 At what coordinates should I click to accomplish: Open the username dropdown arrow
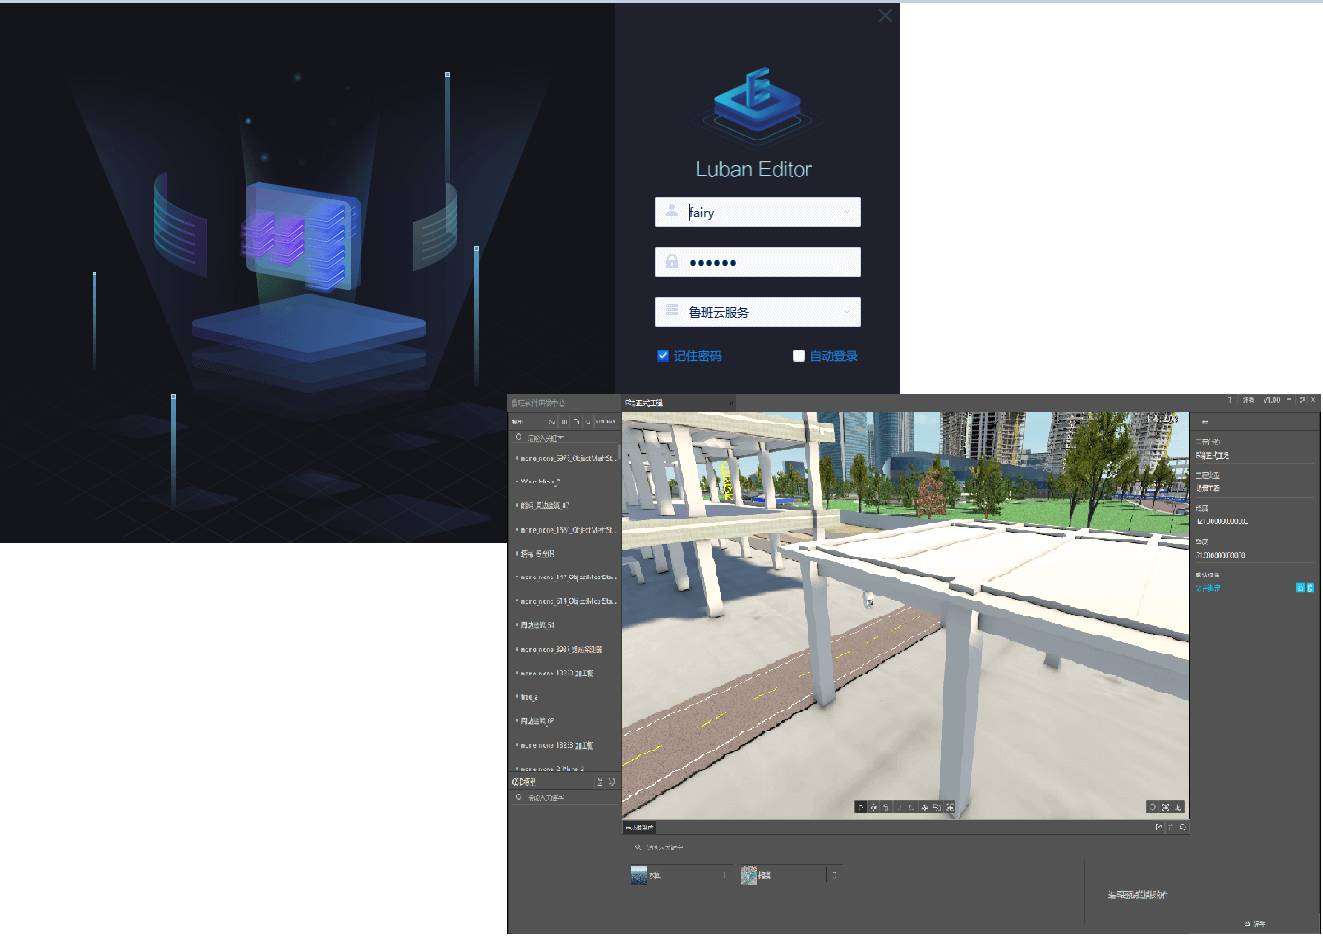pyautogui.click(x=847, y=212)
